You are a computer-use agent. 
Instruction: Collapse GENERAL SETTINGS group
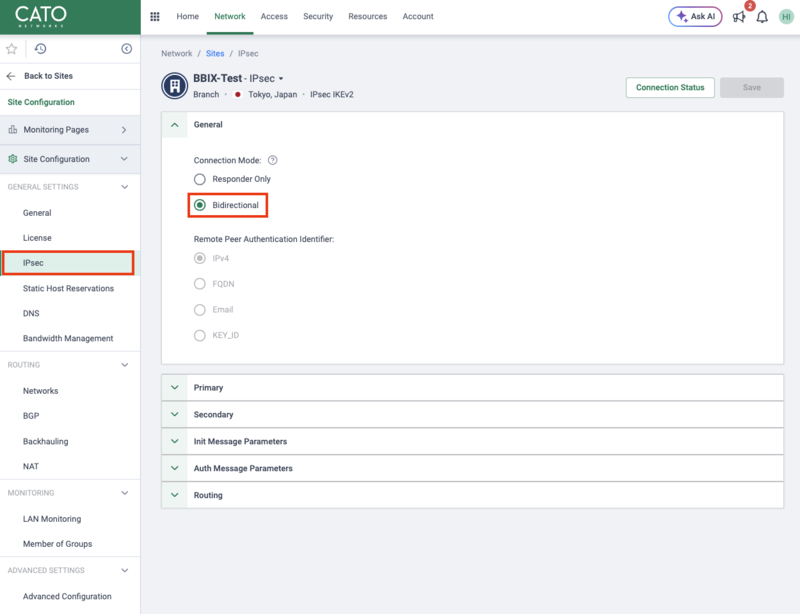124,187
